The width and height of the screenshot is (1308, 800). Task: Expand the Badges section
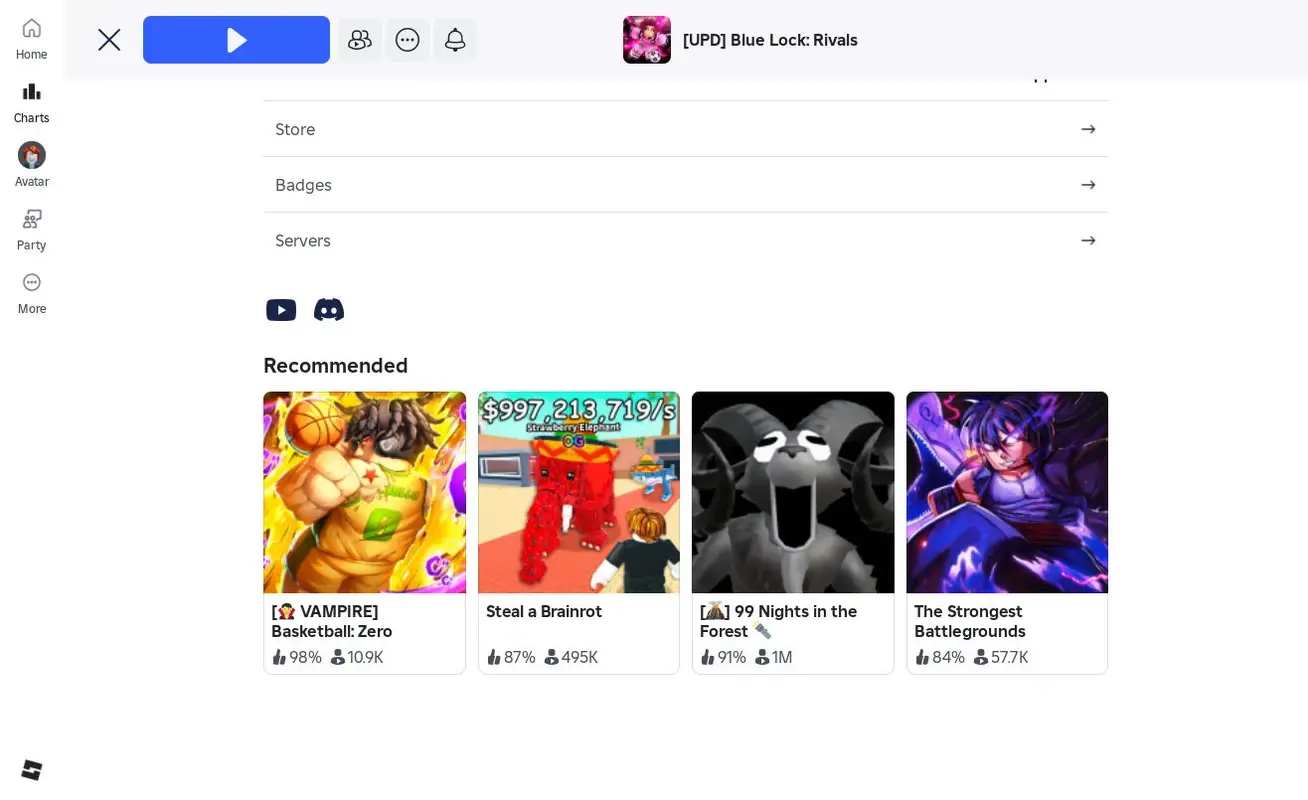[685, 185]
